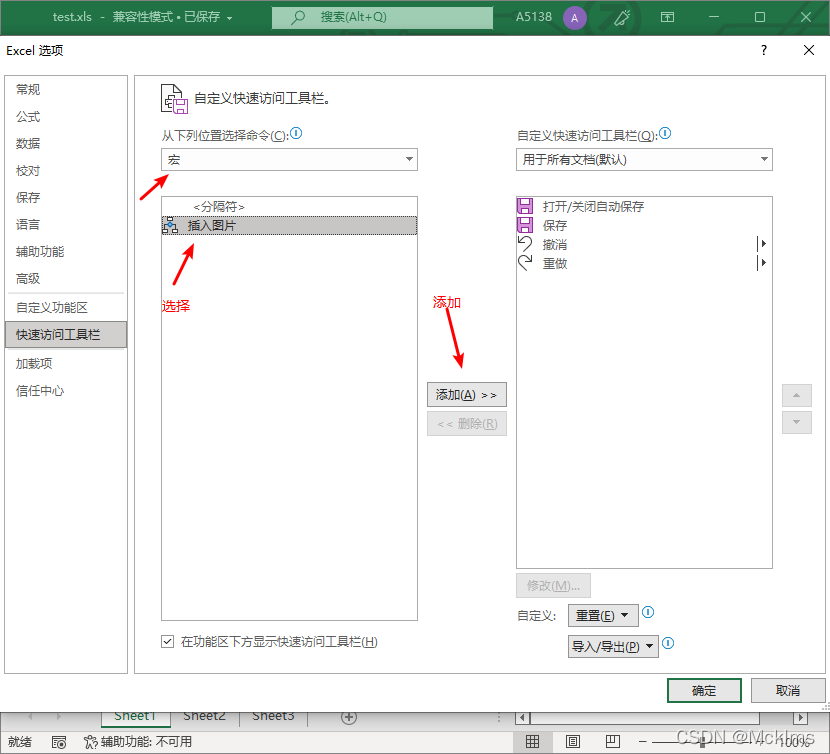
Task: Click info icon beside 导入/导出 button
Action: [x=668, y=643]
